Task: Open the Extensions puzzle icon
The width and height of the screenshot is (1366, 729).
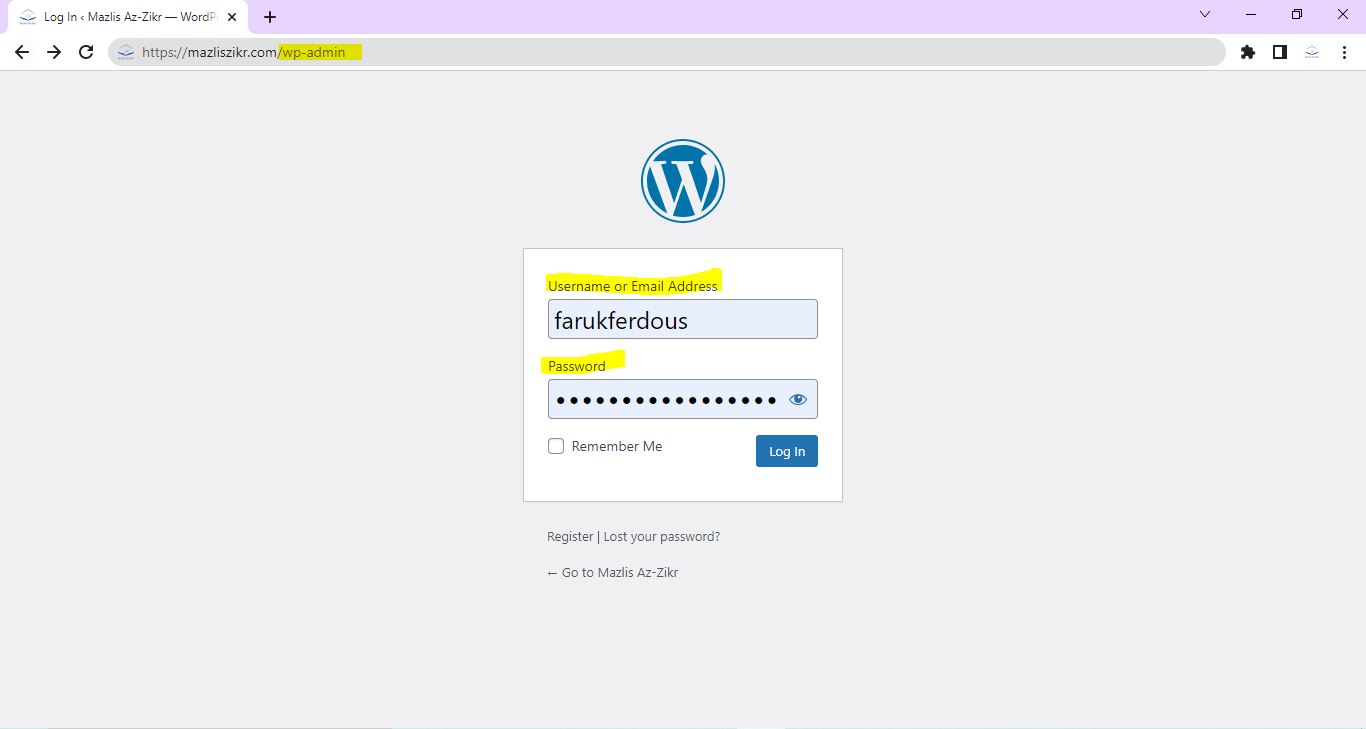Action: [1248, 52]
